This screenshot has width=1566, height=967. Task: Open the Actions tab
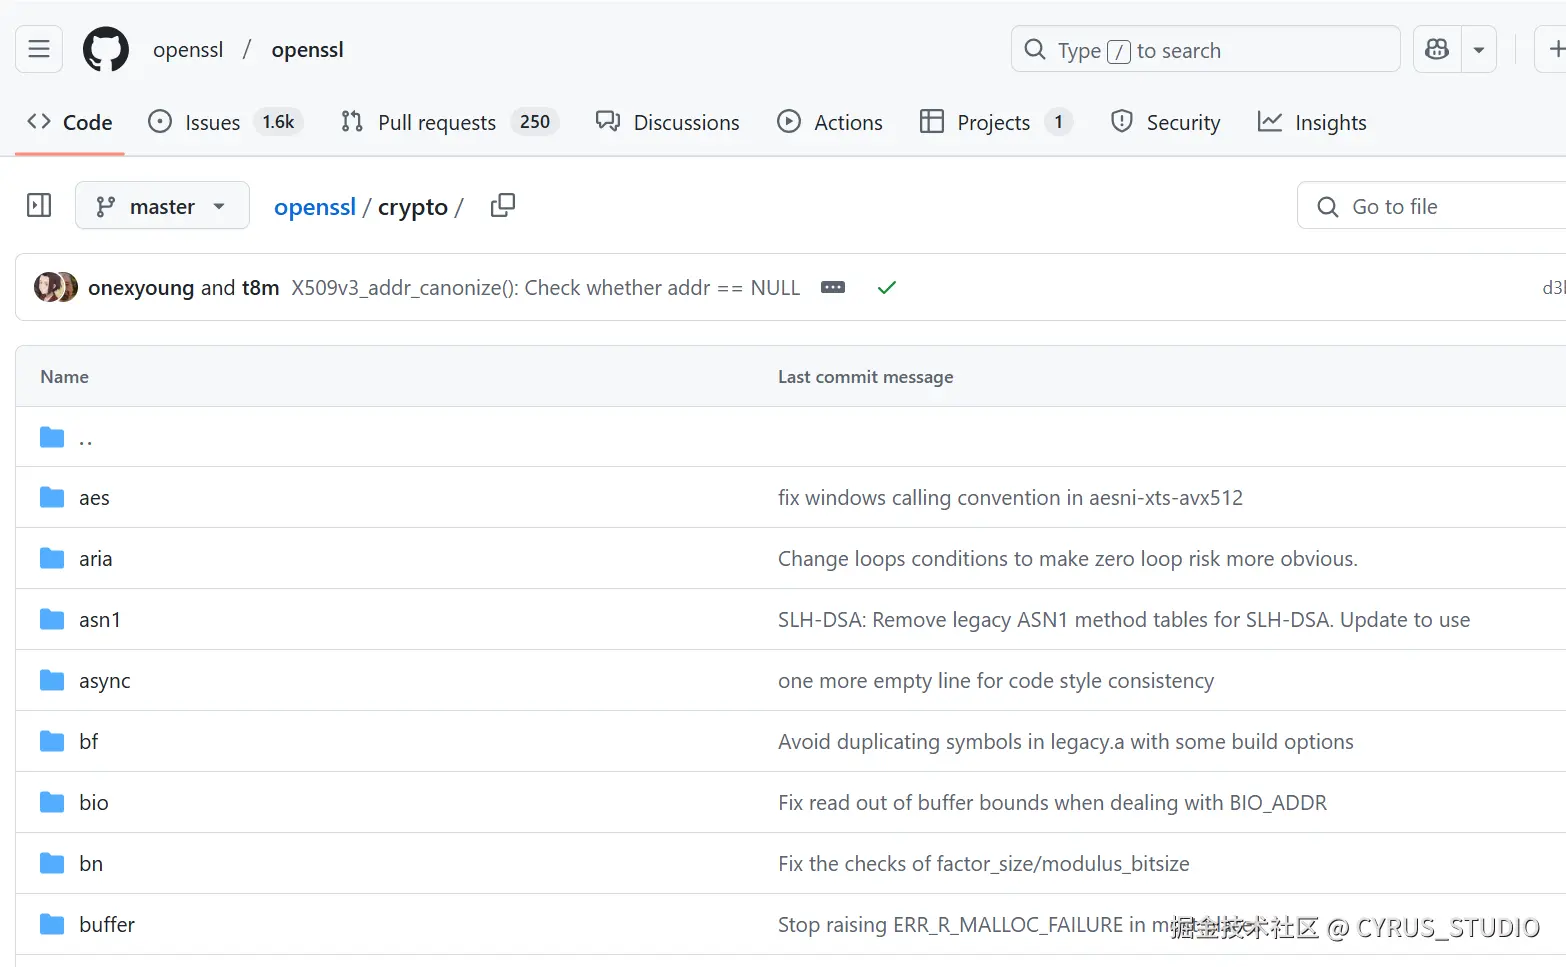coord(830,122)
